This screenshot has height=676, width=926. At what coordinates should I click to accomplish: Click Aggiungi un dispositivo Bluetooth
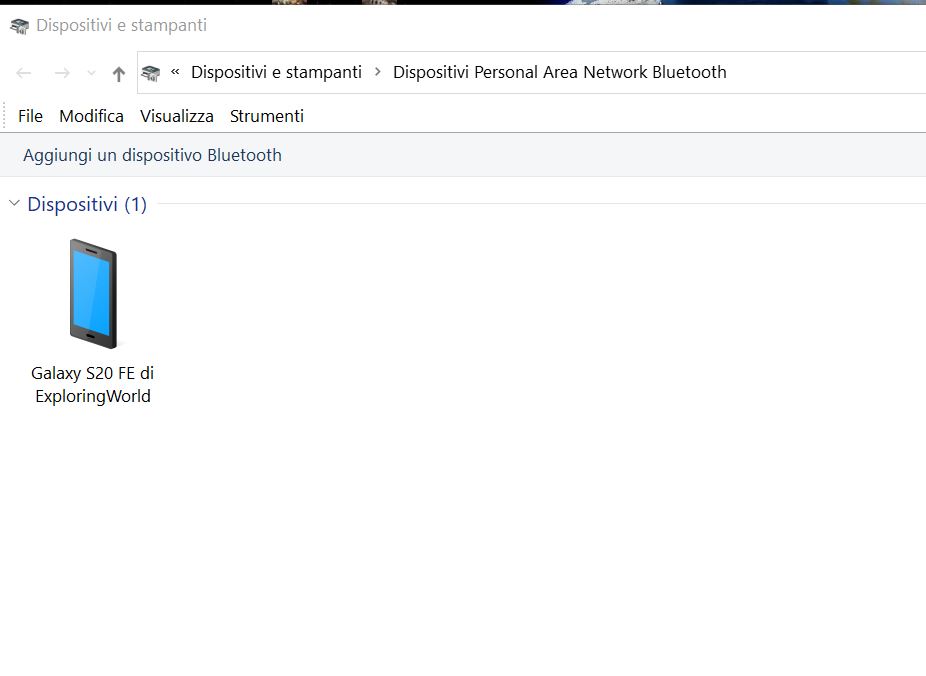pyautogui.click(x=152, y=155)
